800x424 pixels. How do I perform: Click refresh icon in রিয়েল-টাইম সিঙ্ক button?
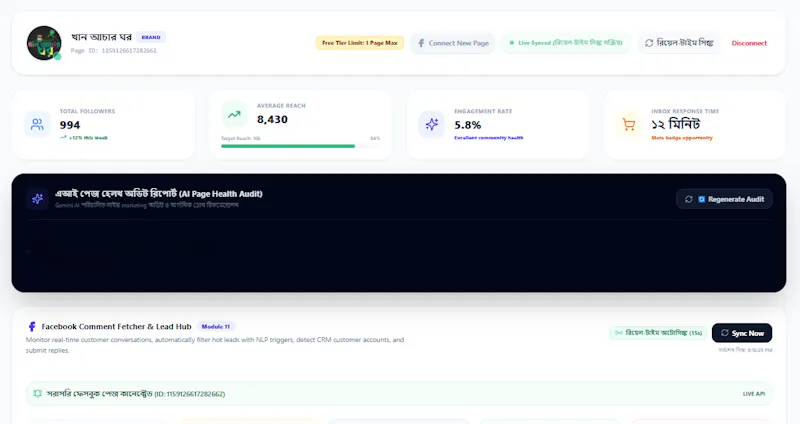[649, 43]
